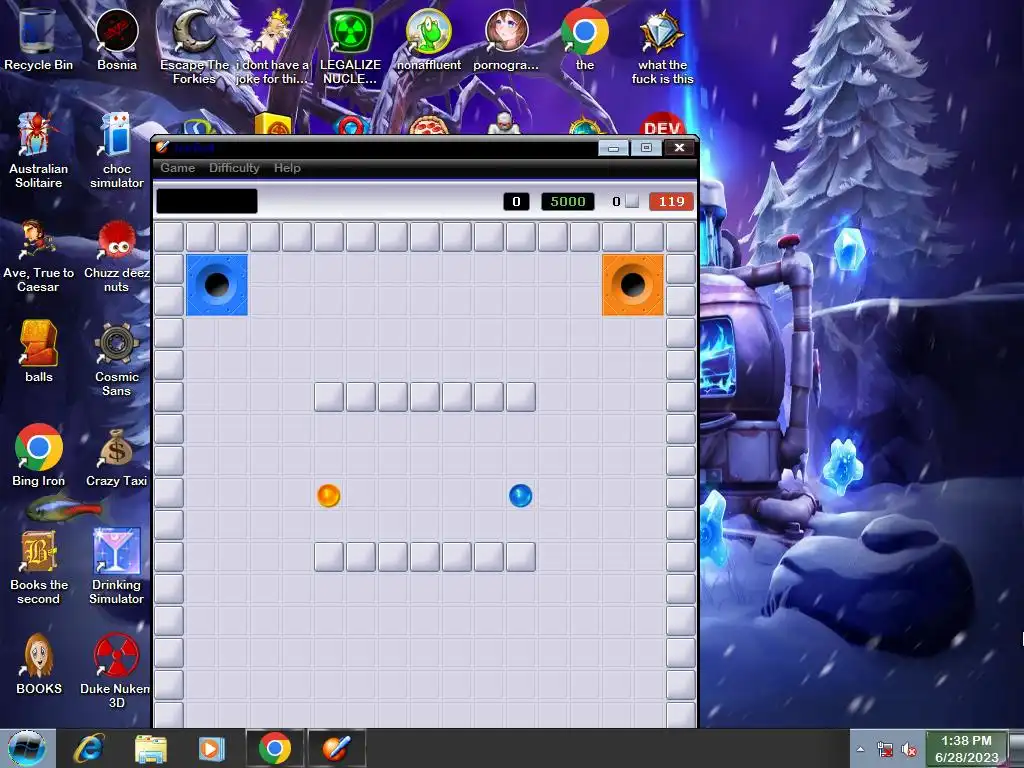Screen dimensions: 1024x768
Task: Open the Game menu
Action: 178,168
